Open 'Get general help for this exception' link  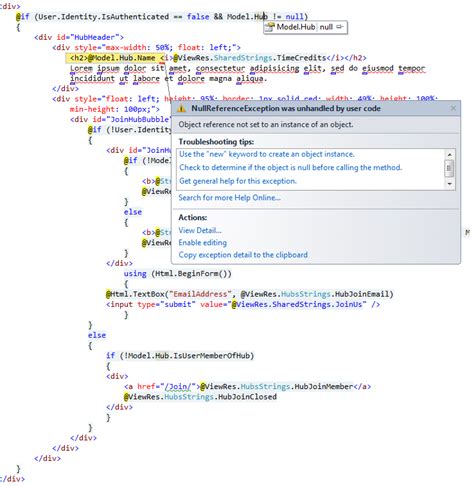click(x=238, y=181)
